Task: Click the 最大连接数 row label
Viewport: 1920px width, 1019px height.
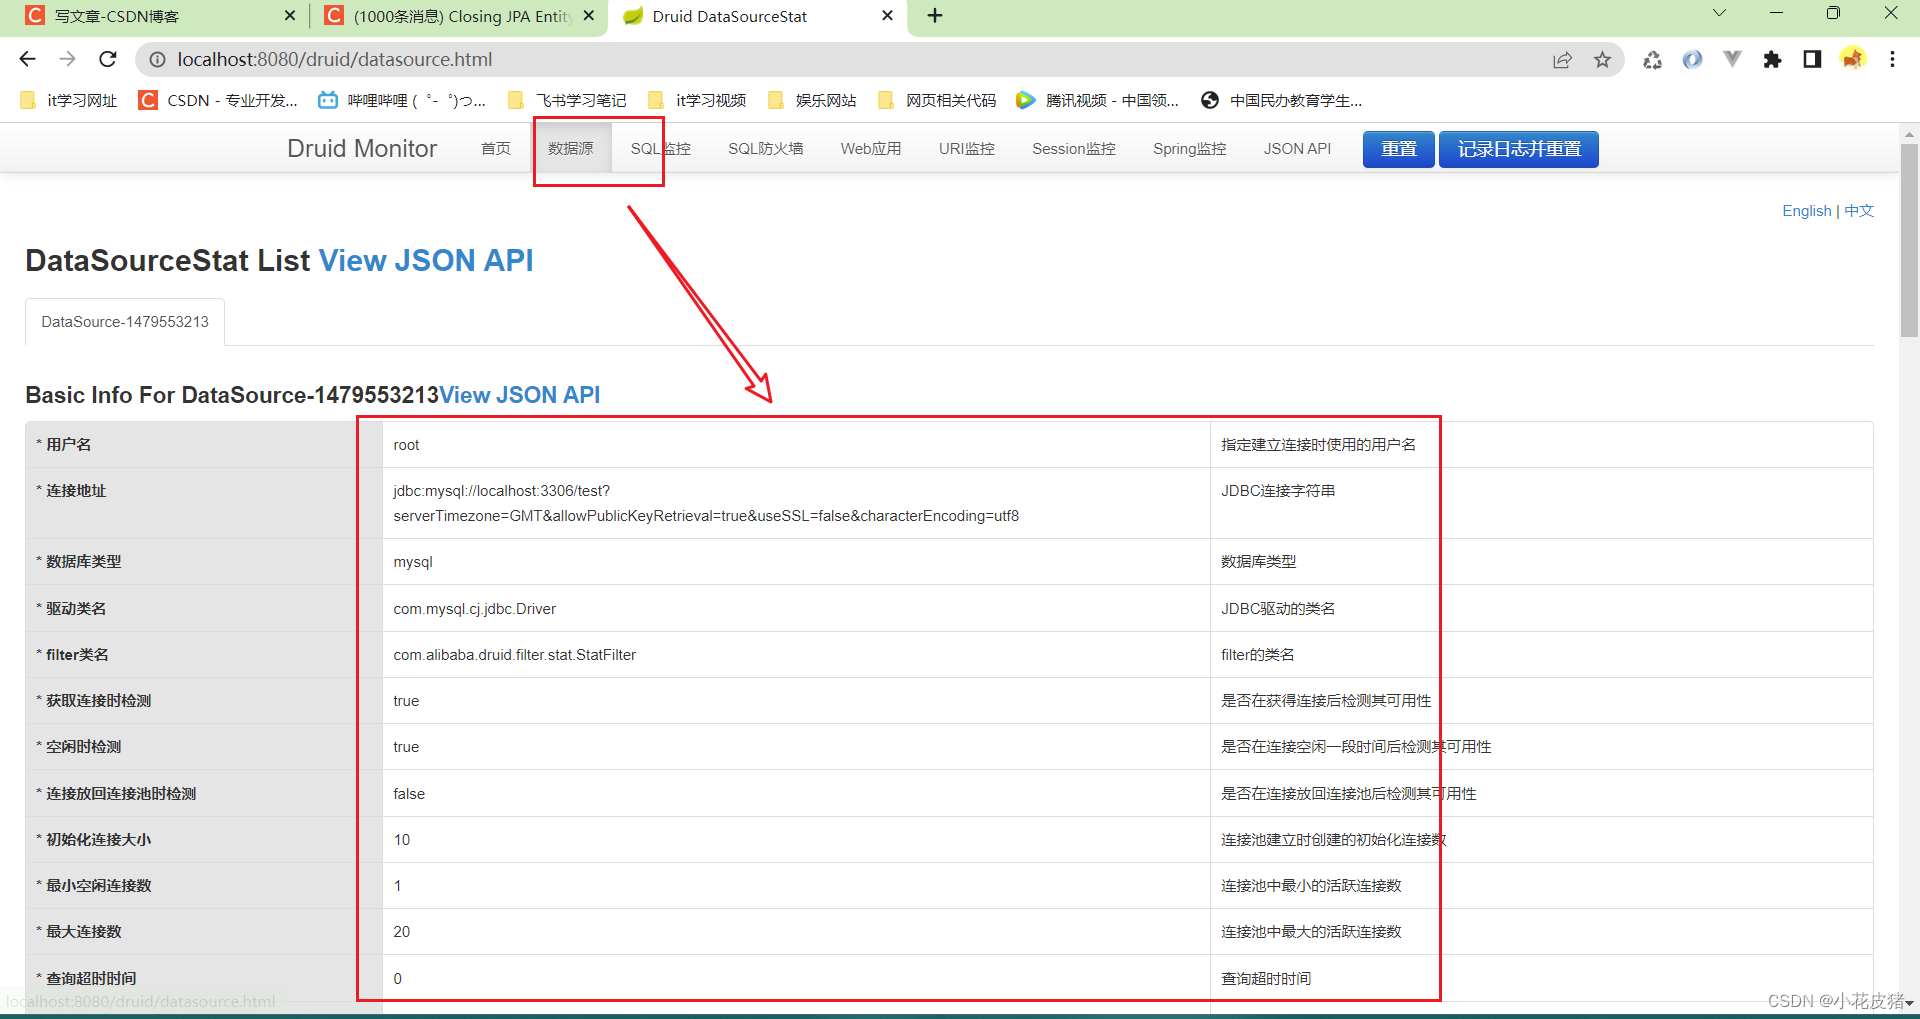Action: (x=84, y=932)
